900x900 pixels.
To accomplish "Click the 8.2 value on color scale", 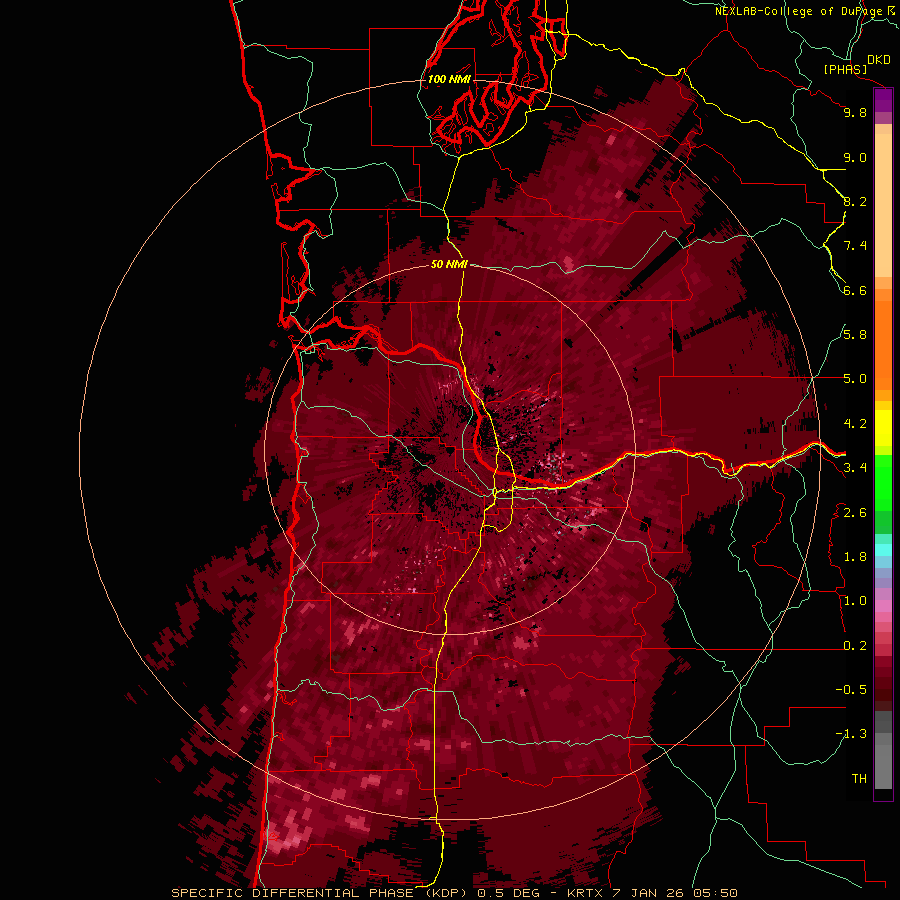I will [x=855, y=201].
